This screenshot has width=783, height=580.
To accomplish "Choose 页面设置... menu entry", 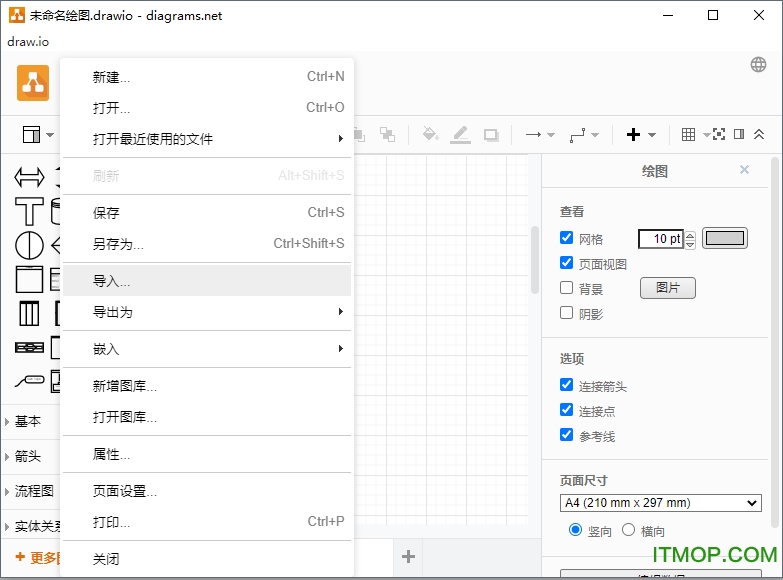I will point(207,491).
